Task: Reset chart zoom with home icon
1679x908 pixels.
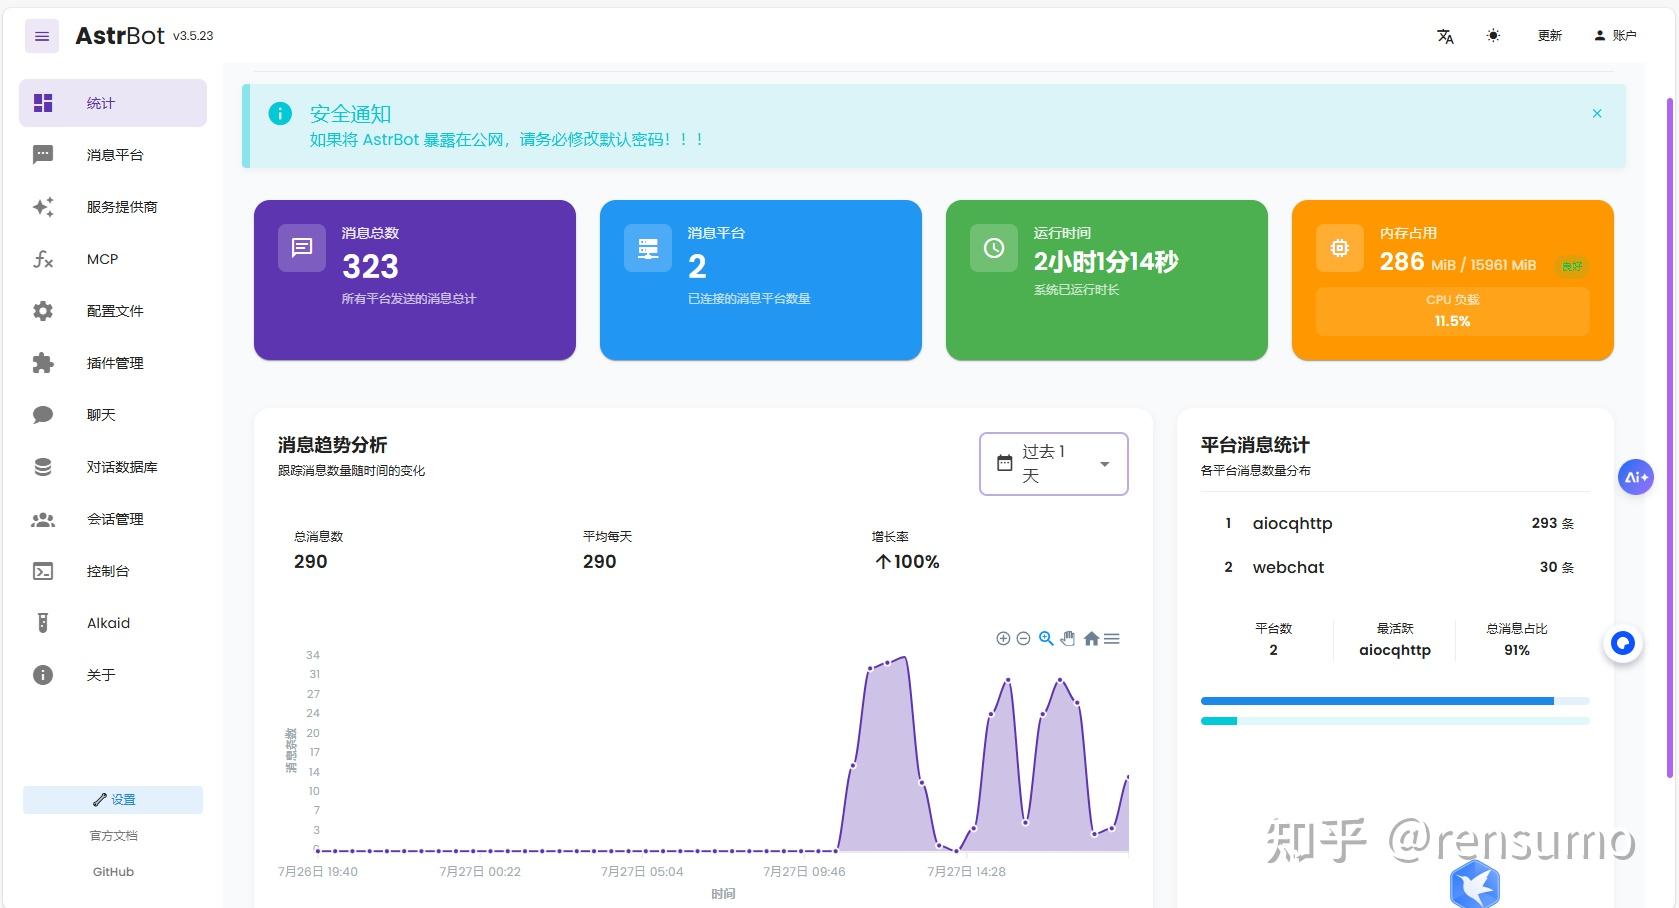Action: point(1091,639)
